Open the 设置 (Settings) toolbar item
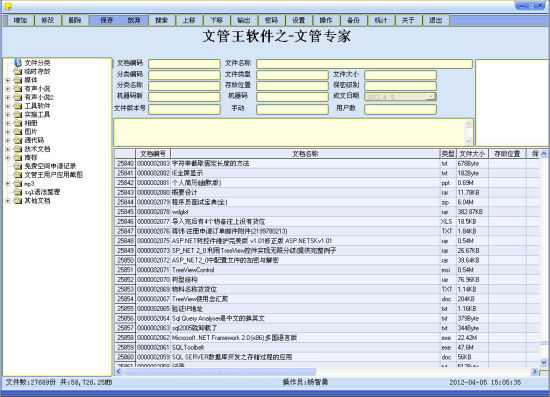The width and height of the screenshot is (550, 397). 299,20
